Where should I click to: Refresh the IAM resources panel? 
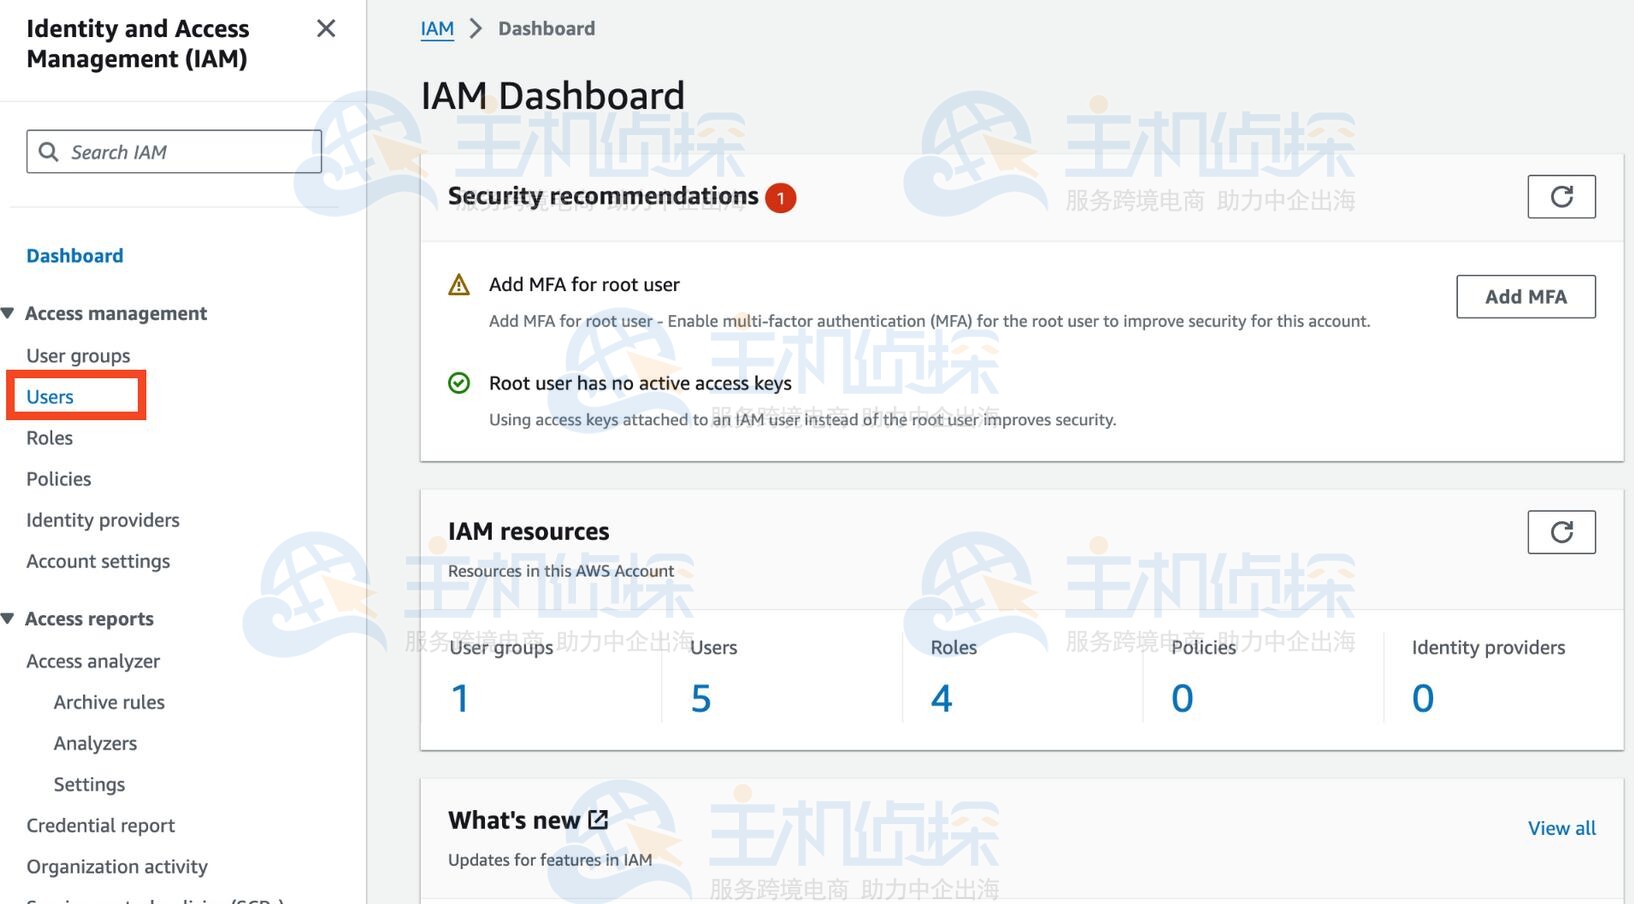(x=1561, y=532)
